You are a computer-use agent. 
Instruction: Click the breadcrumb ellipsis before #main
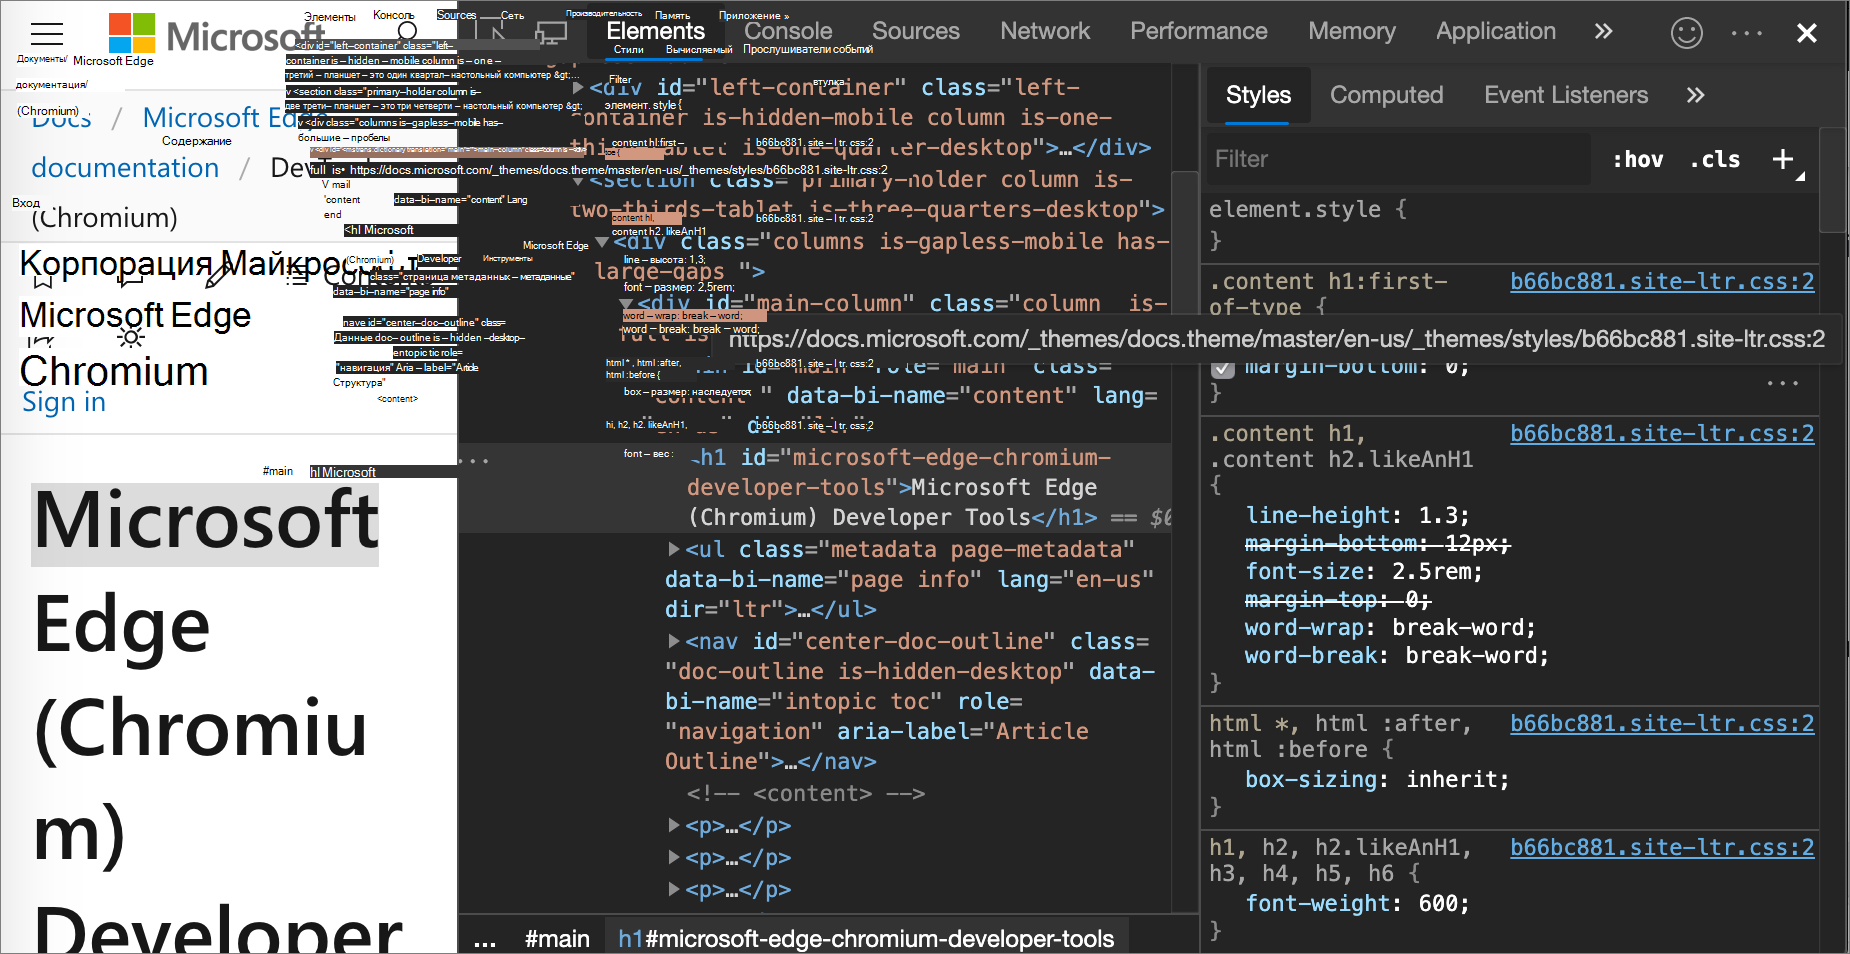point(485,940)
